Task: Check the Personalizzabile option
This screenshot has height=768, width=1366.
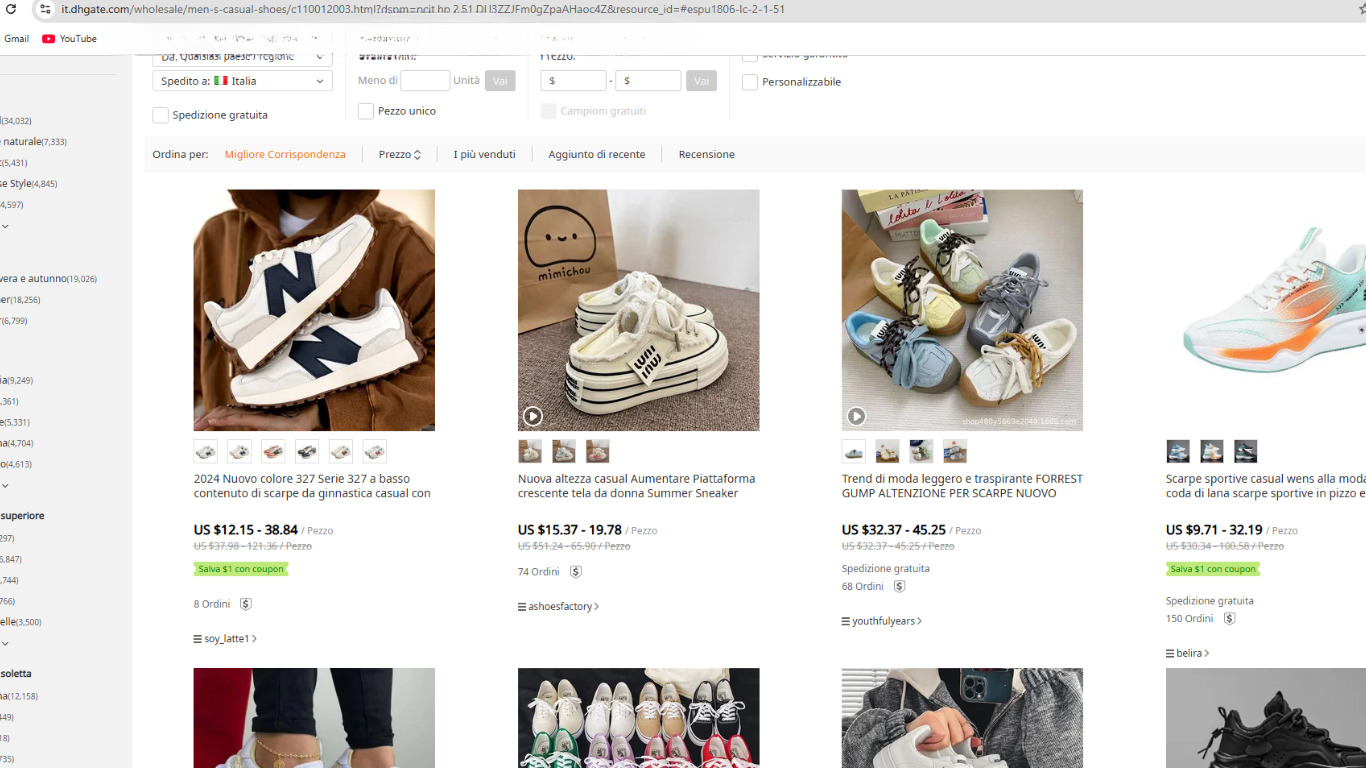Action: (750, 82)
